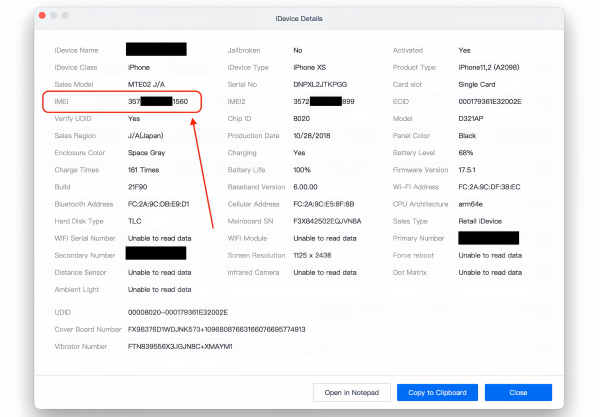600x417 pixels.
Task: Select the CPU Architecture value arm64e
Action: 470,204
